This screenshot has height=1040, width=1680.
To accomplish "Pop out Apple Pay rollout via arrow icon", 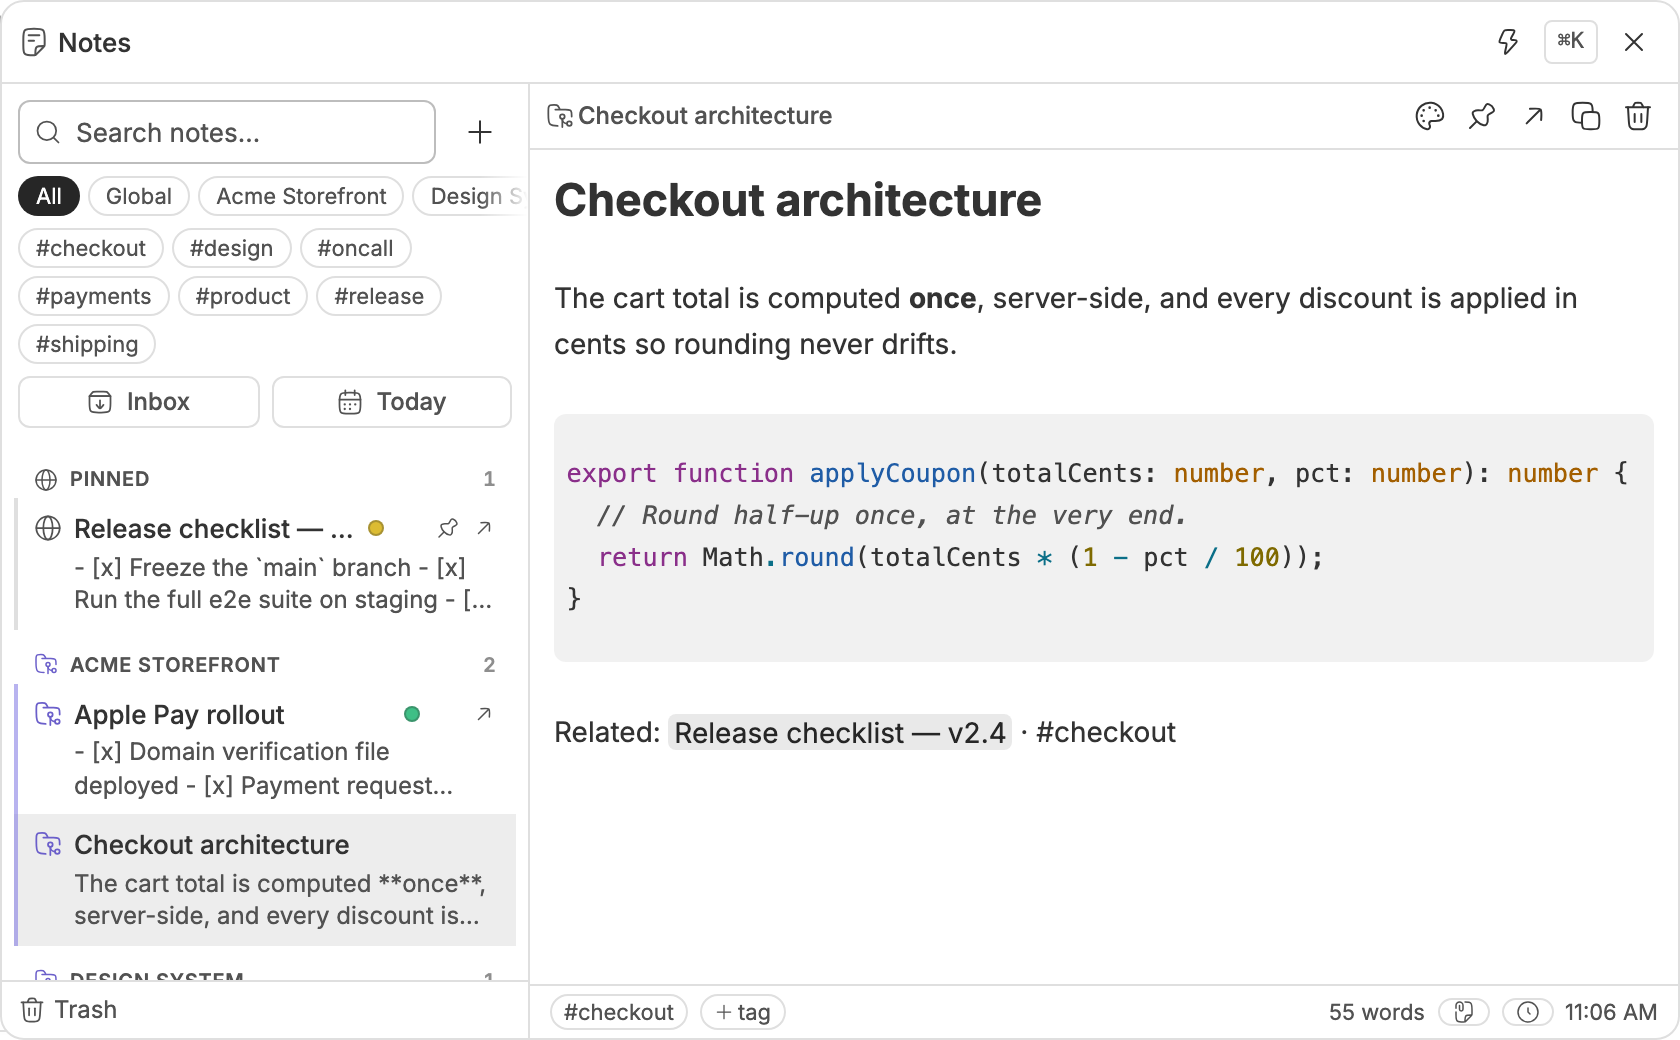I will pyautogui.click(x=484, y=714).
